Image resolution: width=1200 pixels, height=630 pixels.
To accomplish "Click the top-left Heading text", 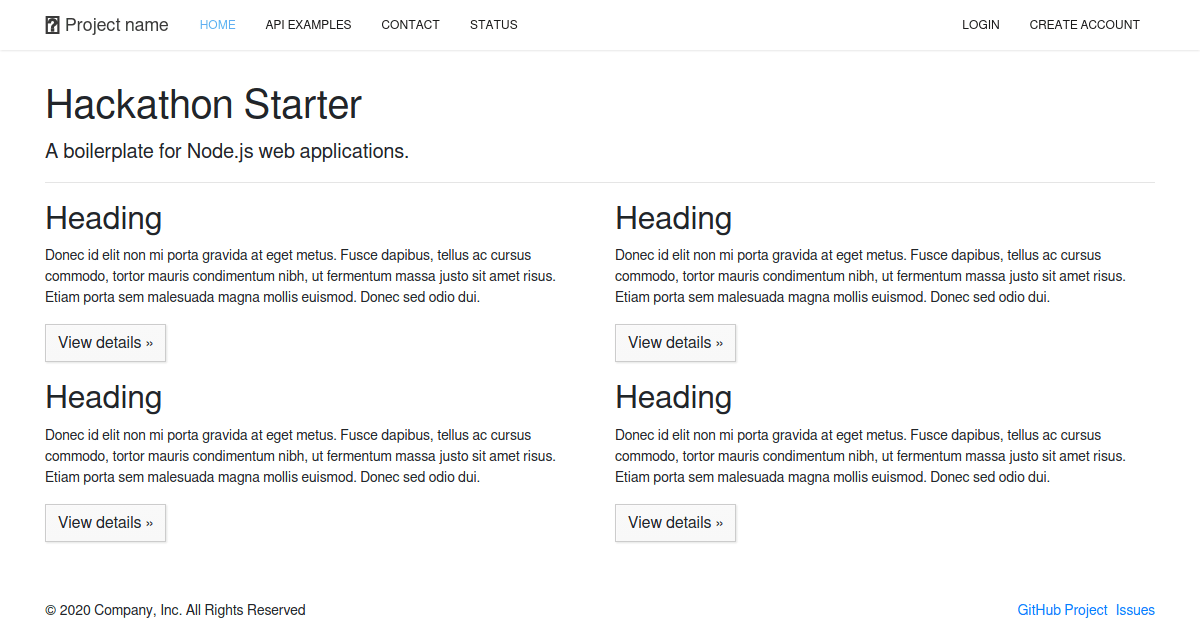I will point(103,218).
